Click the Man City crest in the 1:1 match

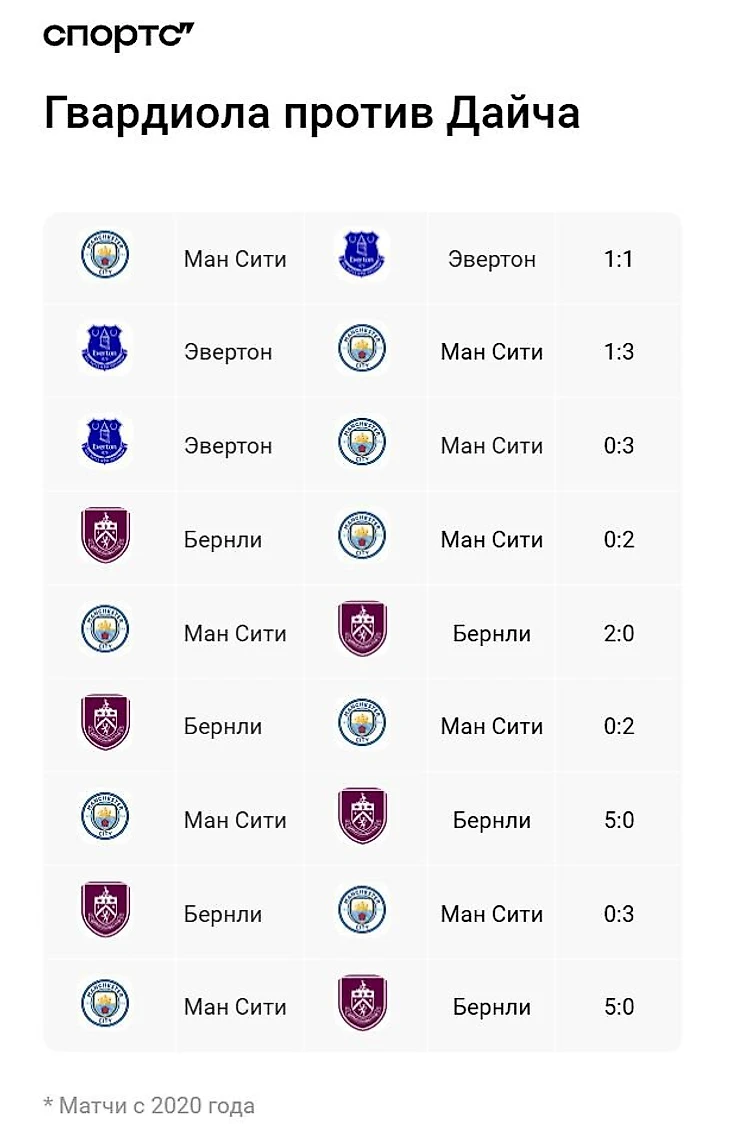[x=105, y=256]
